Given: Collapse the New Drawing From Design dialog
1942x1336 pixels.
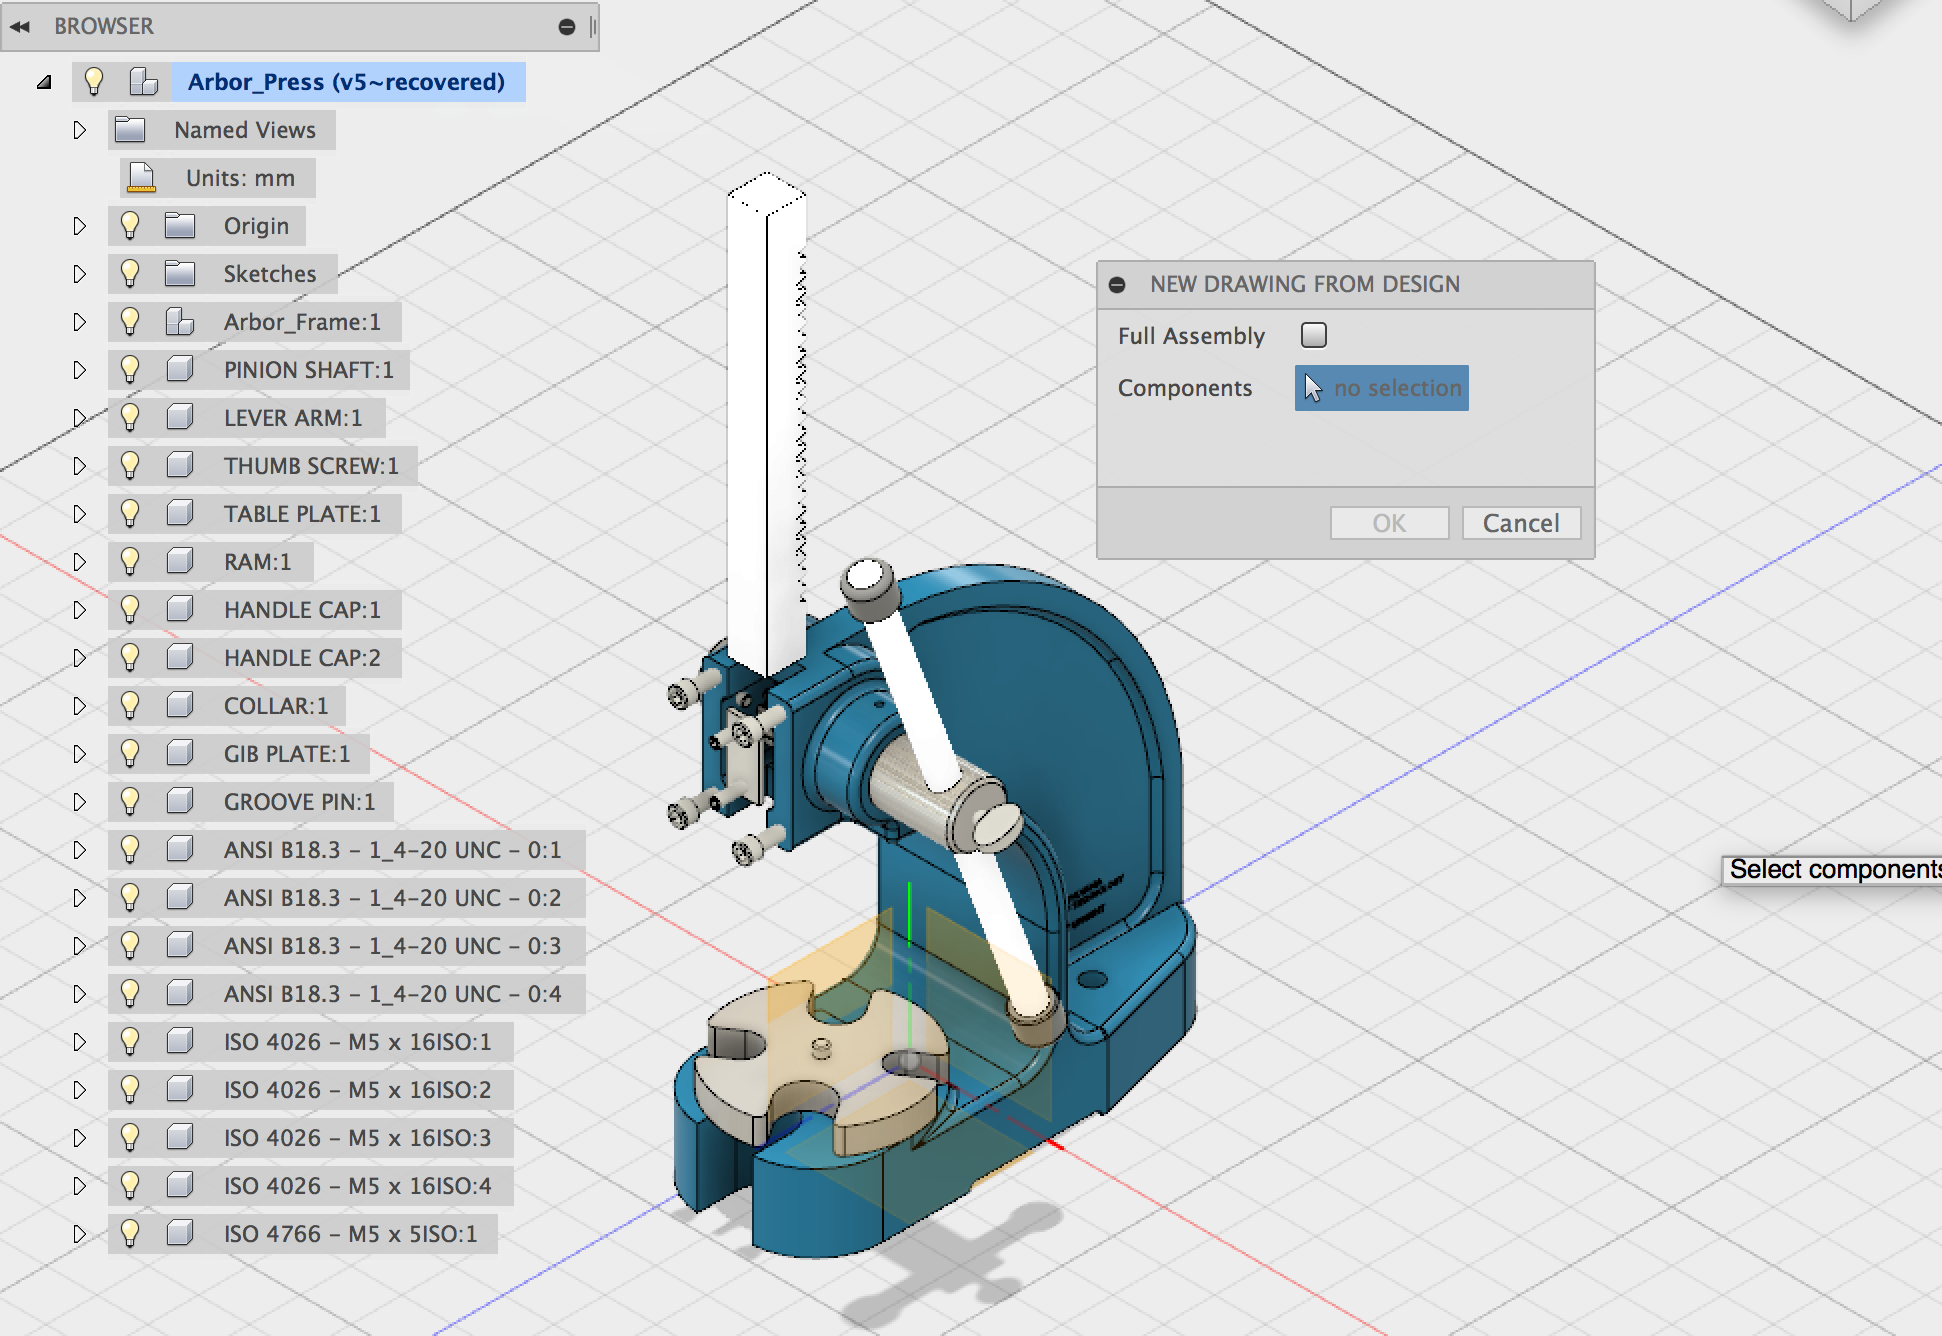Looking at the screenshot, I should coord(1118,285).
